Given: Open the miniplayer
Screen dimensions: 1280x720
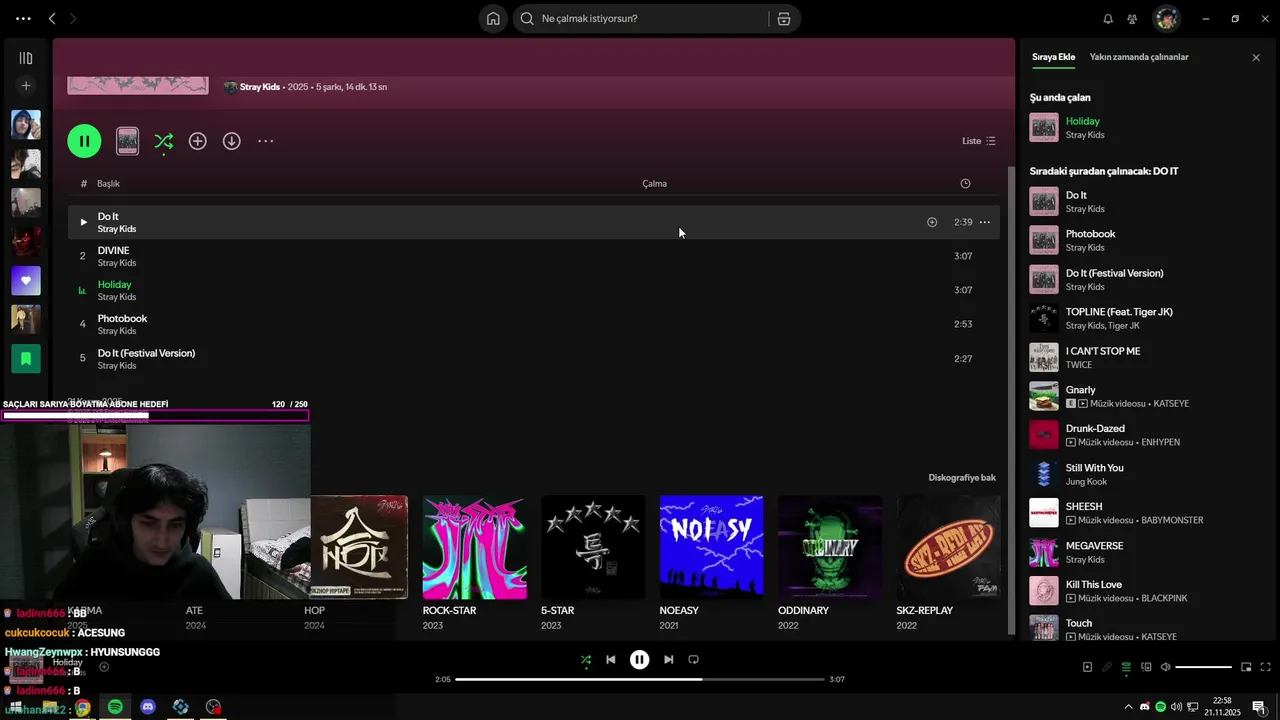Looking at the screenshot, I should pos(1246,667).
